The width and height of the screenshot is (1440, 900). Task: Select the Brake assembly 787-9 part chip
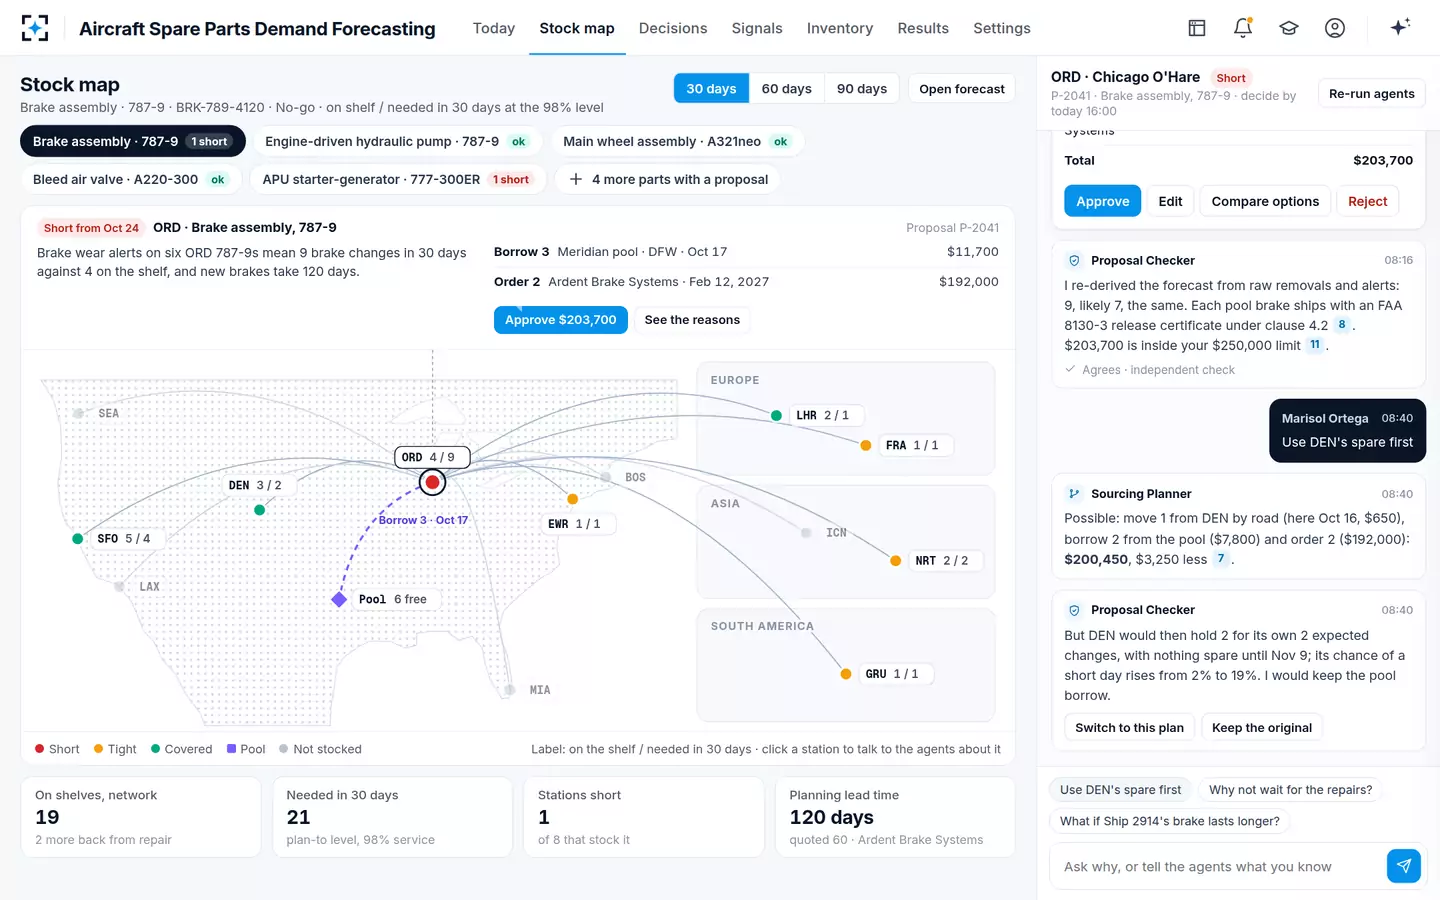(x=133, y=142)
